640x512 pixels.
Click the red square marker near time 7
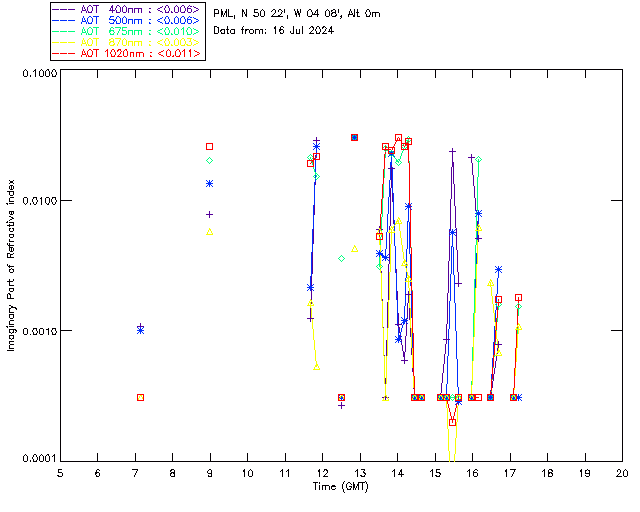[140, 398]
